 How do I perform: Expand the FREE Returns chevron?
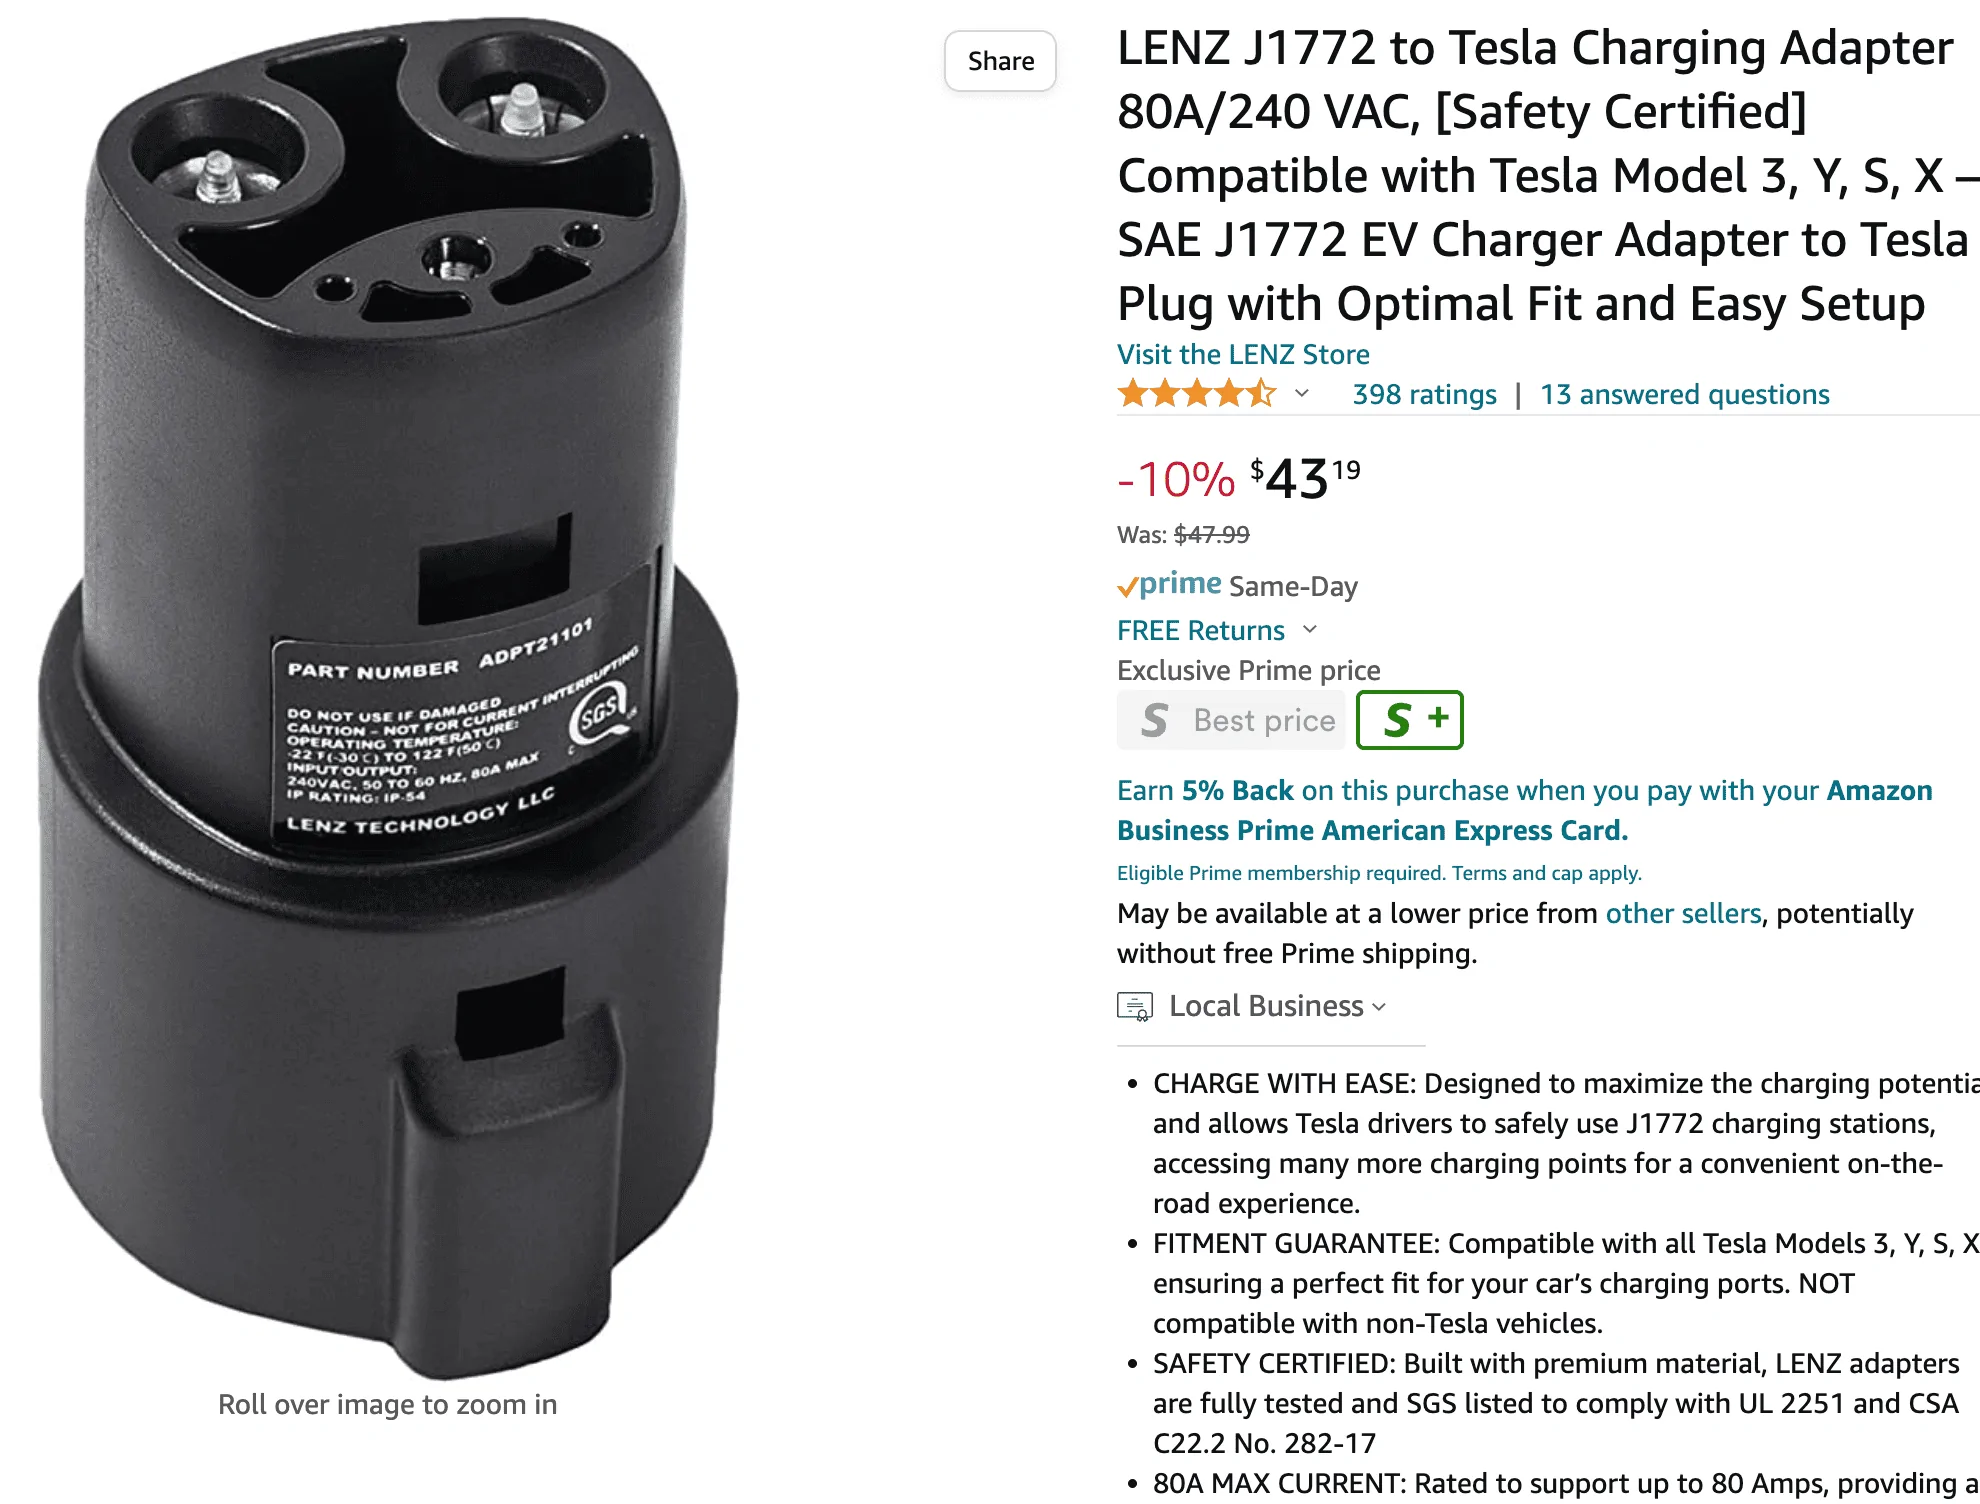point(1310,630)
